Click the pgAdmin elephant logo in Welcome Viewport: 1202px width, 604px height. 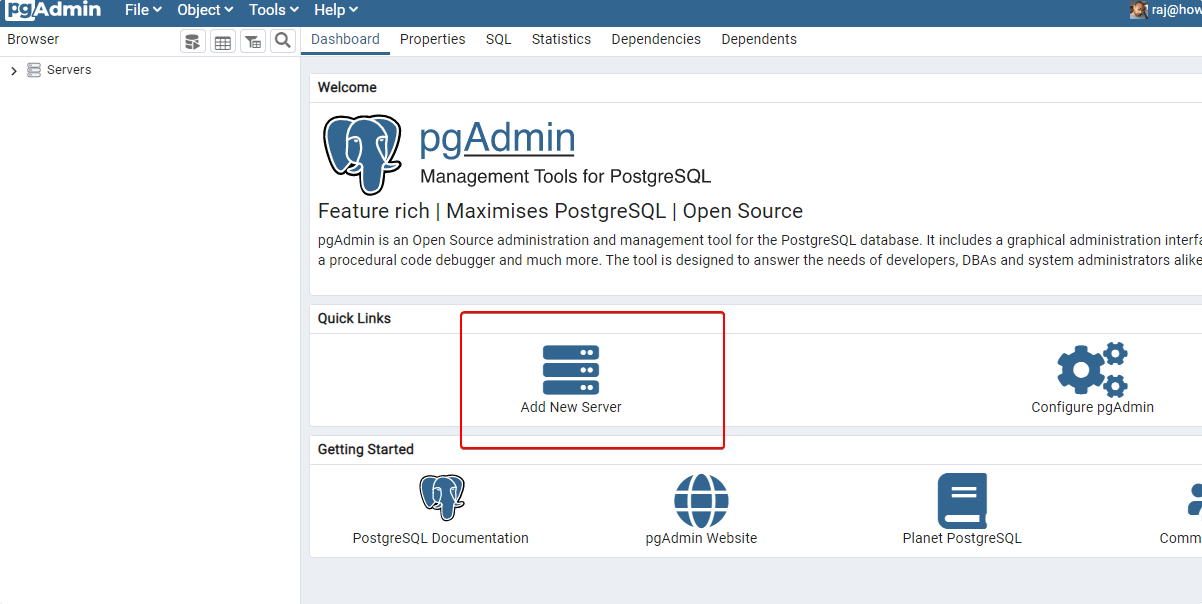pyautogui.click(x=362, y=154)
